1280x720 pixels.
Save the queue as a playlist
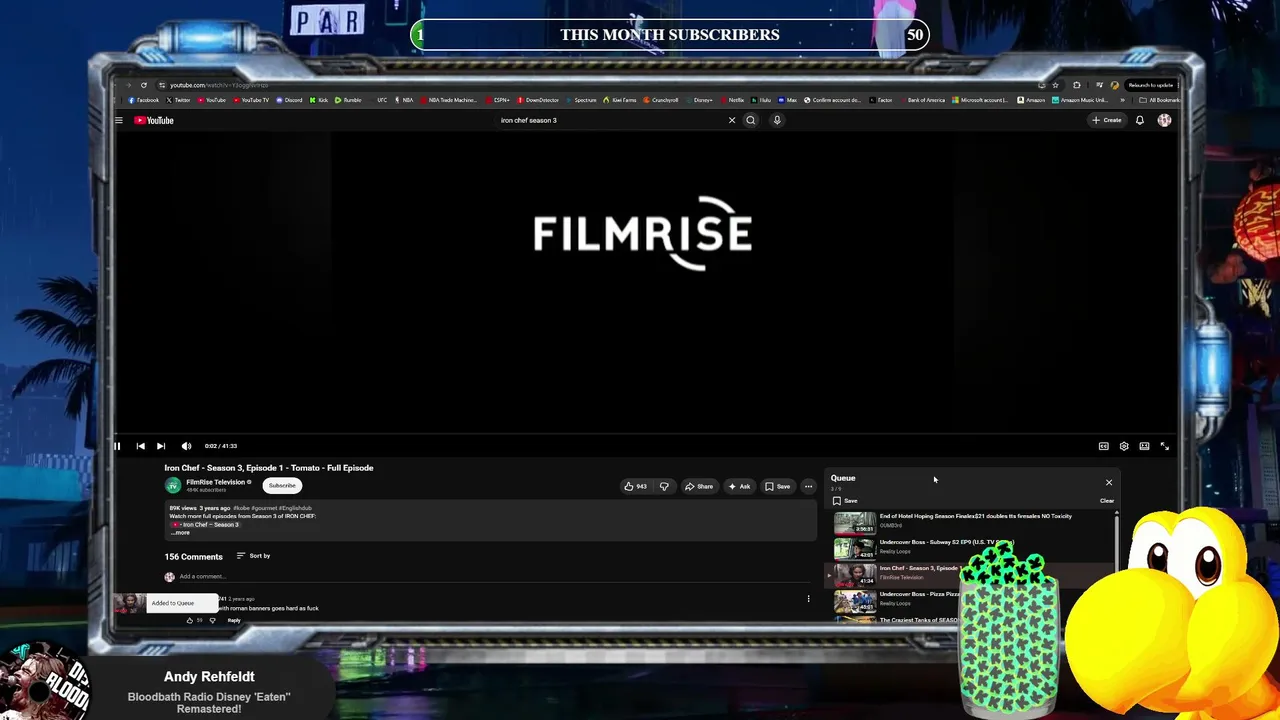pyautogui.click(x=845, y=501)
